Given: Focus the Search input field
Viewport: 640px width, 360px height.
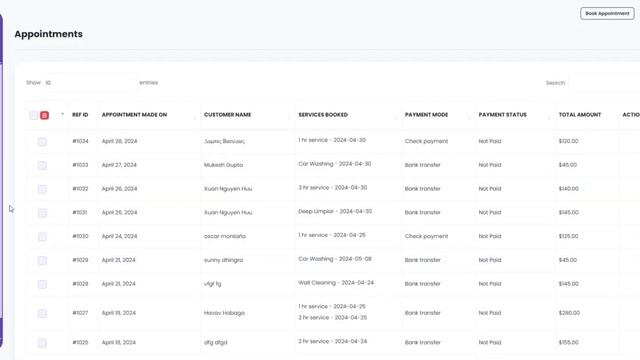Looking at the screenshot, I should click(x=605, y=83).
